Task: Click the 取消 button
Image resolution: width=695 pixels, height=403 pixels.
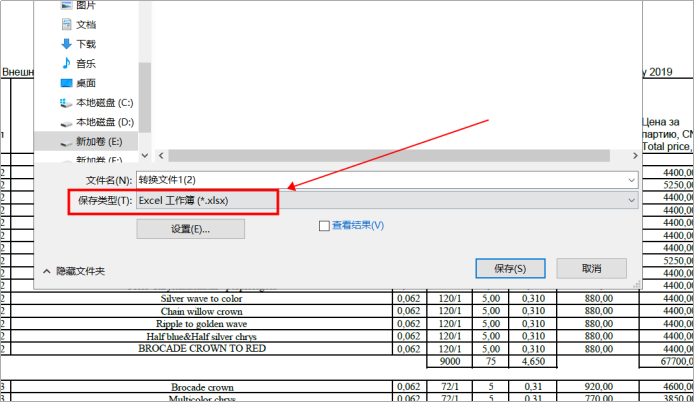Action: 591,268
